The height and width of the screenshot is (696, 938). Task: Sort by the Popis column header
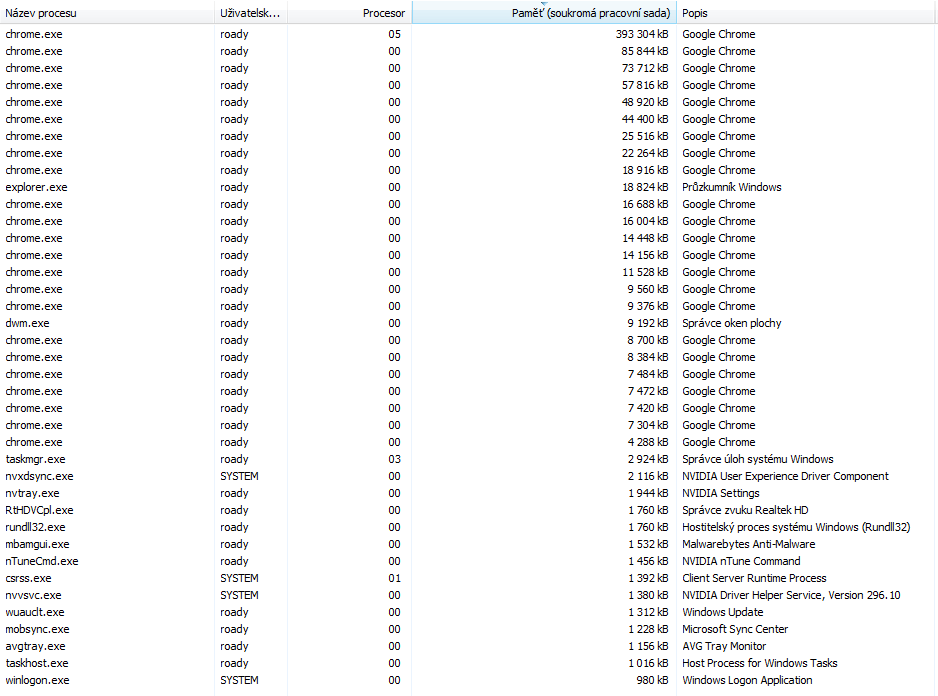pos(805,13)
